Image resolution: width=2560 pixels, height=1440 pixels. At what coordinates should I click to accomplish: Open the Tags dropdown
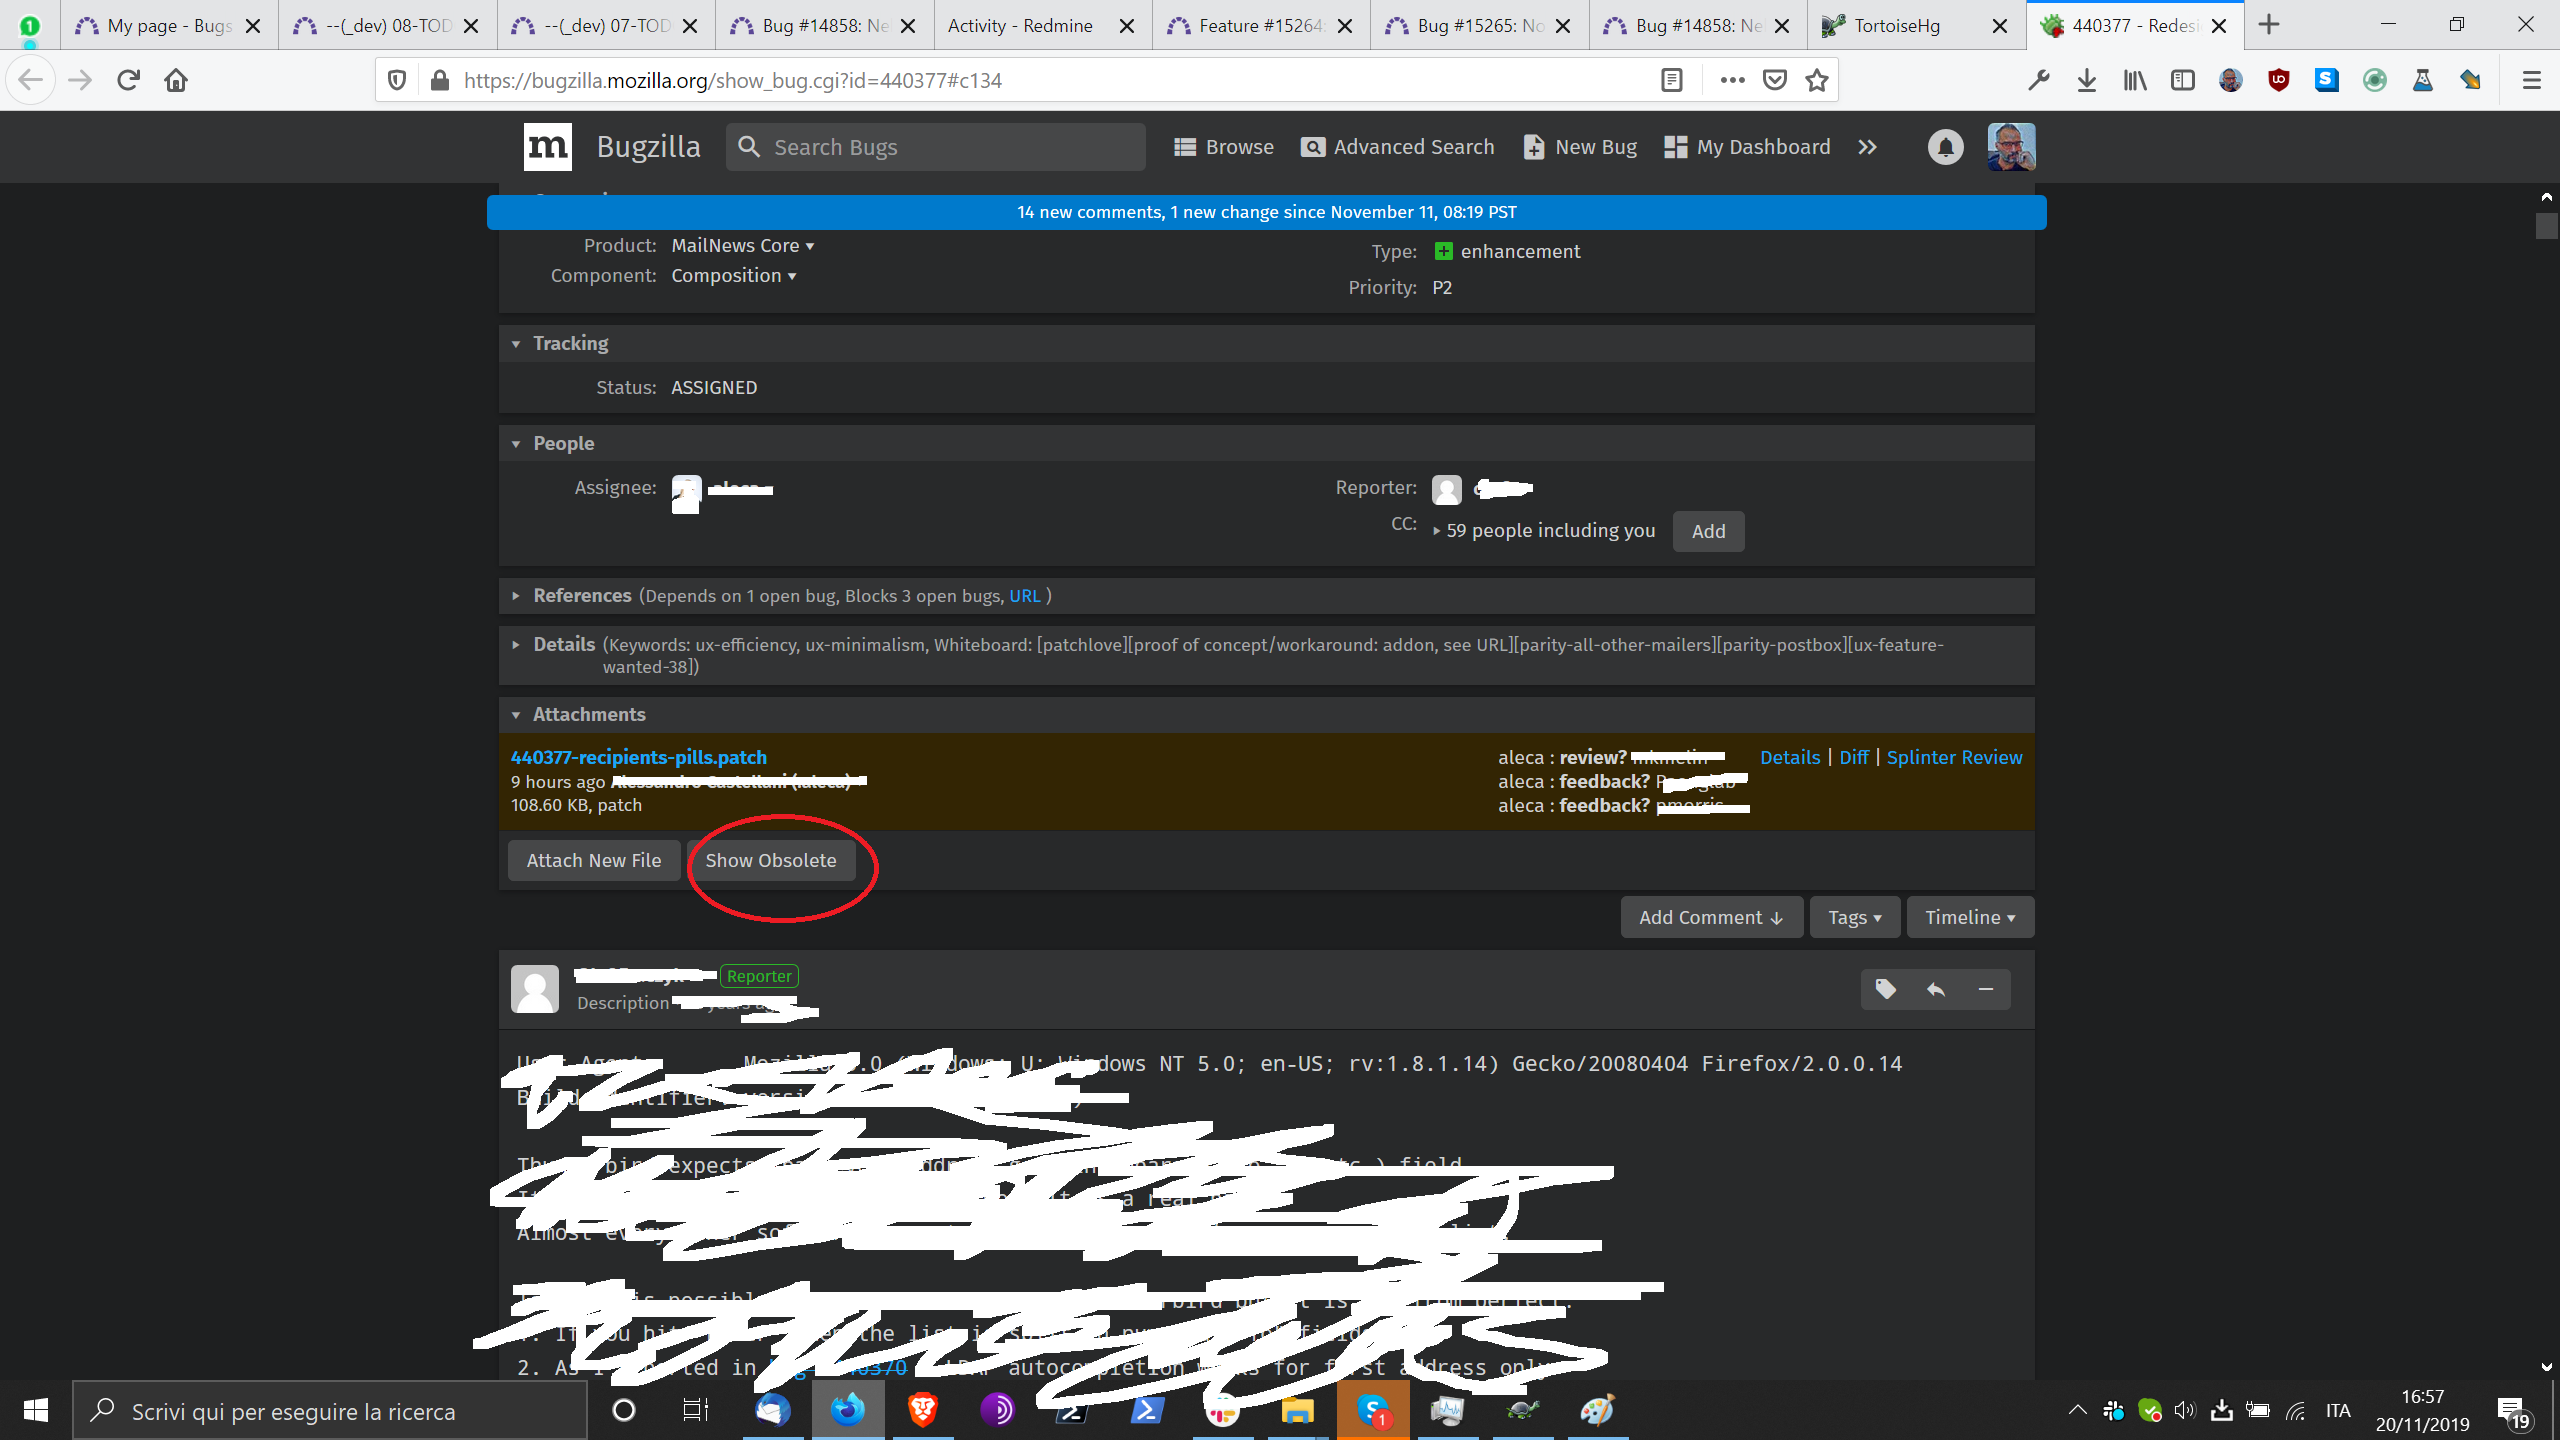(1854, 918)
